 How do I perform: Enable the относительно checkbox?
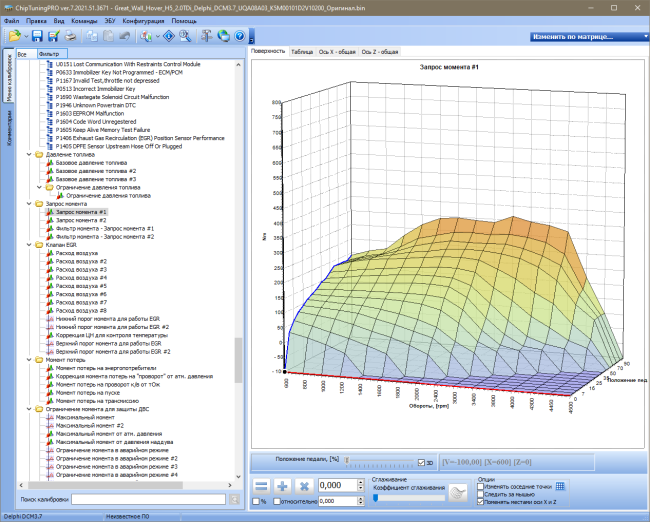point(277,502)
